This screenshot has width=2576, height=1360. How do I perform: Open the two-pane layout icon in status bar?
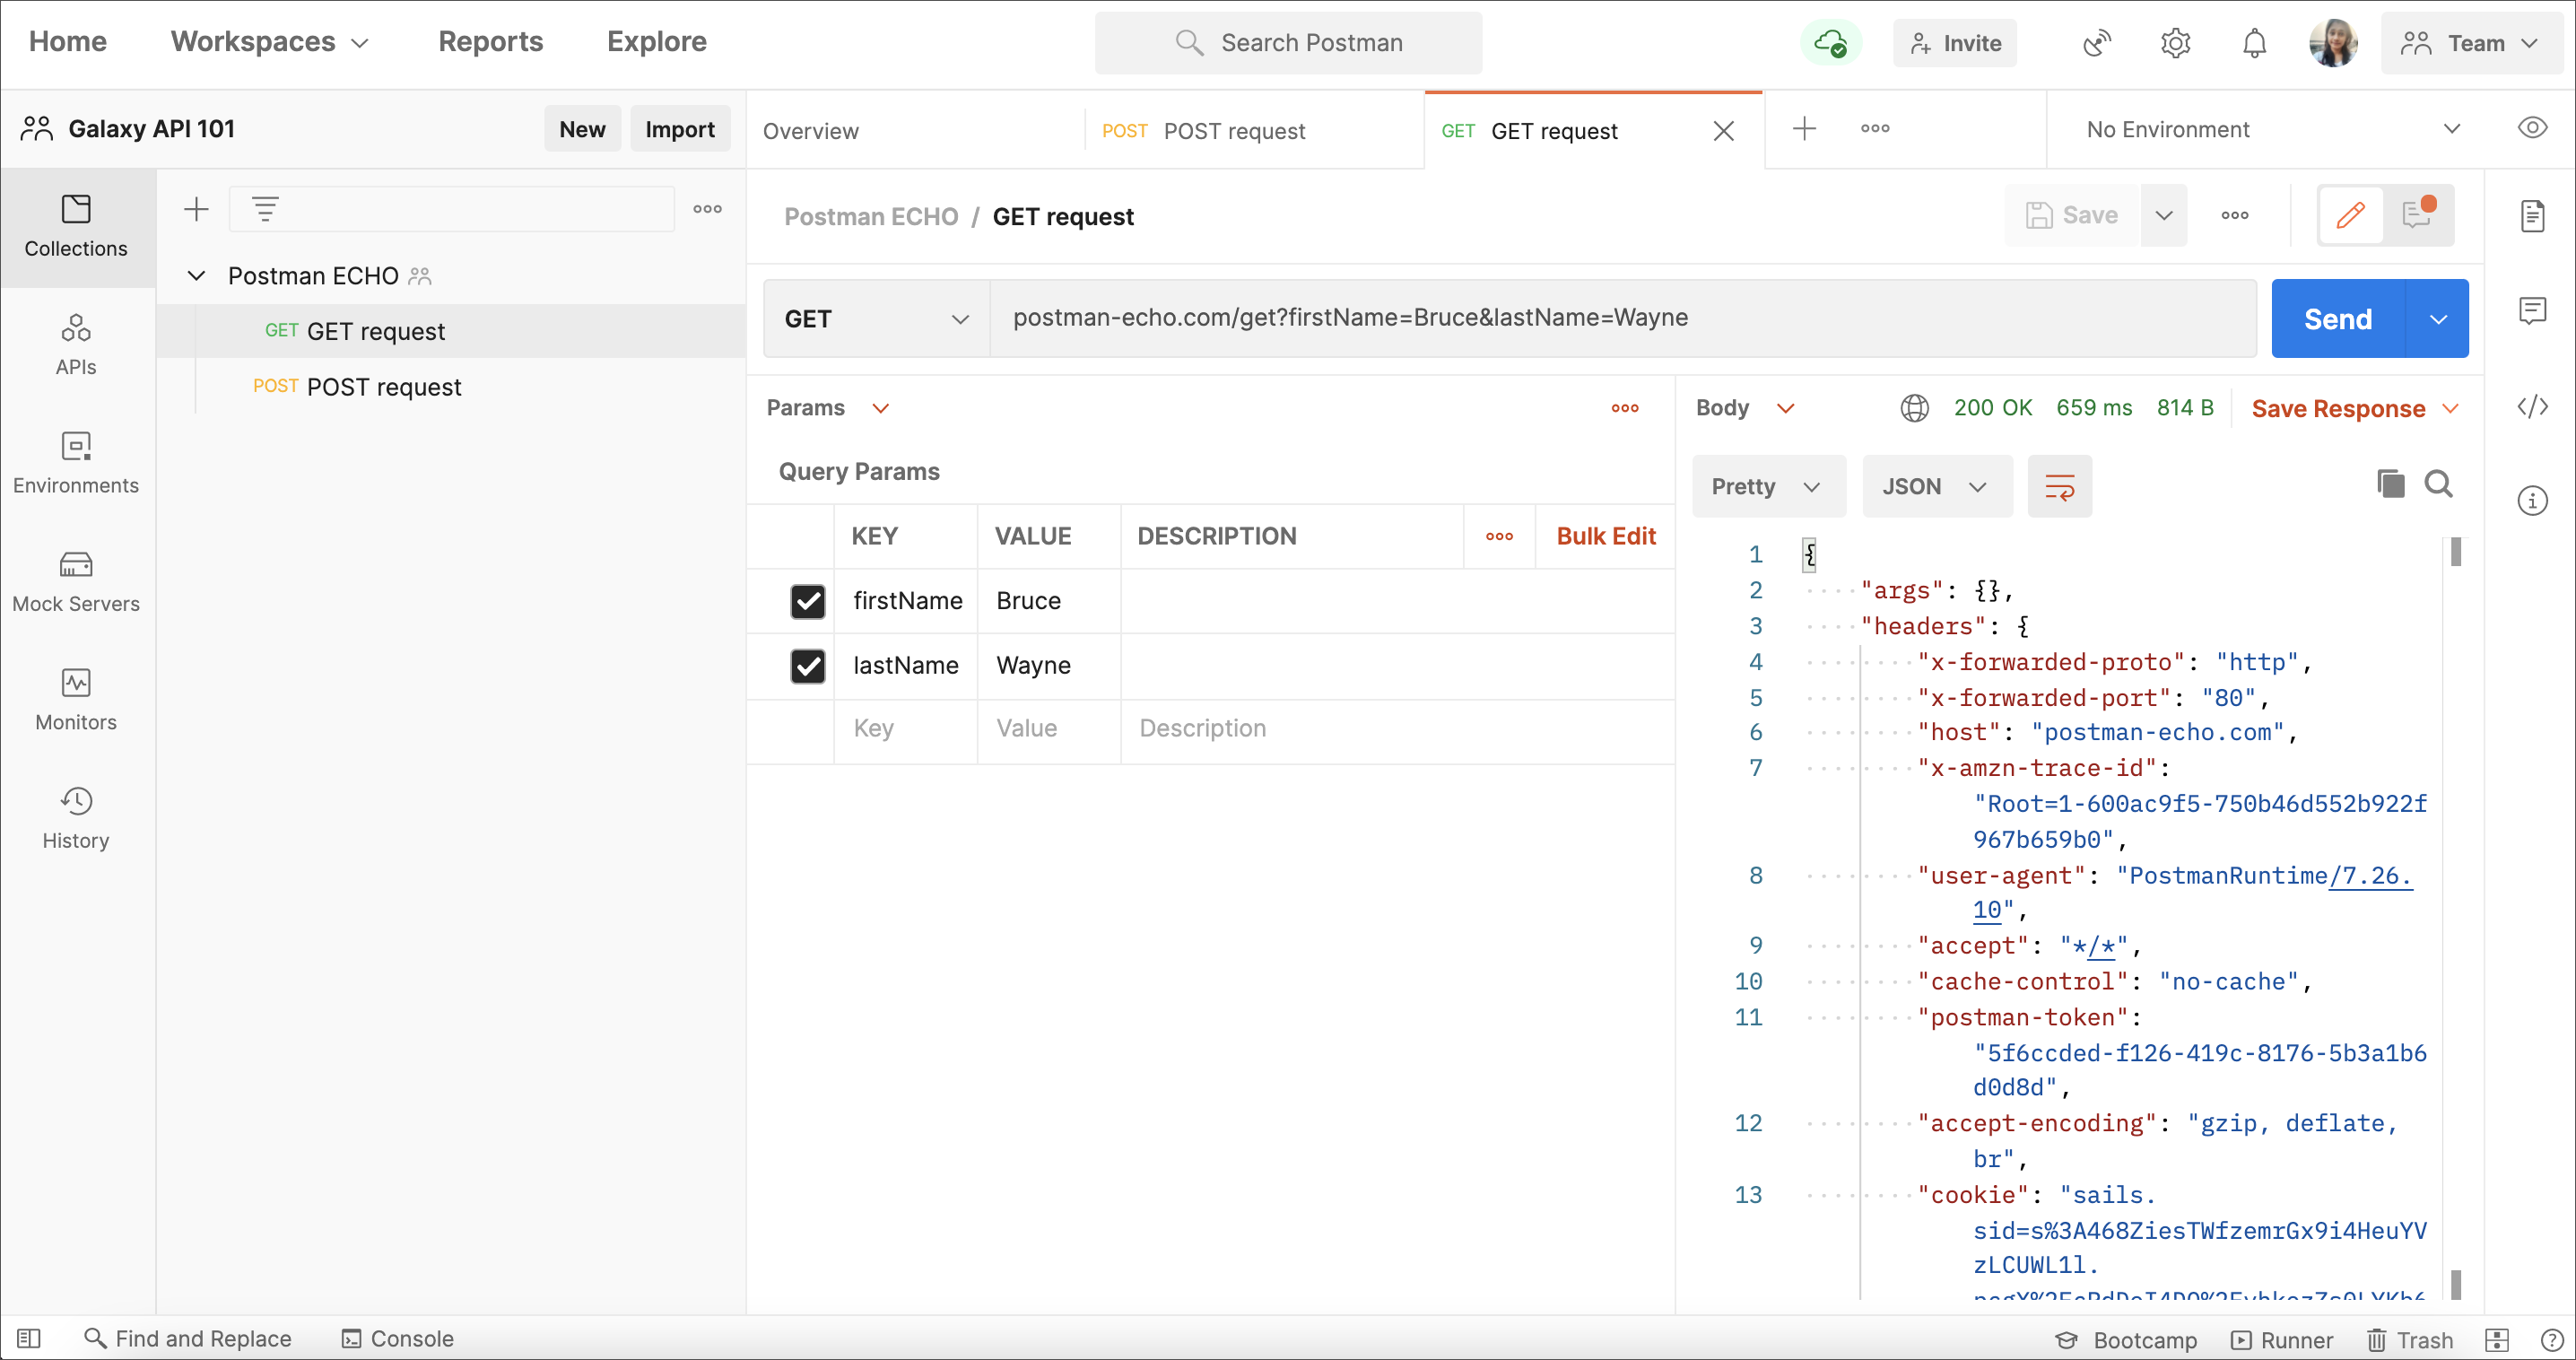(x=2497, y=1339)
